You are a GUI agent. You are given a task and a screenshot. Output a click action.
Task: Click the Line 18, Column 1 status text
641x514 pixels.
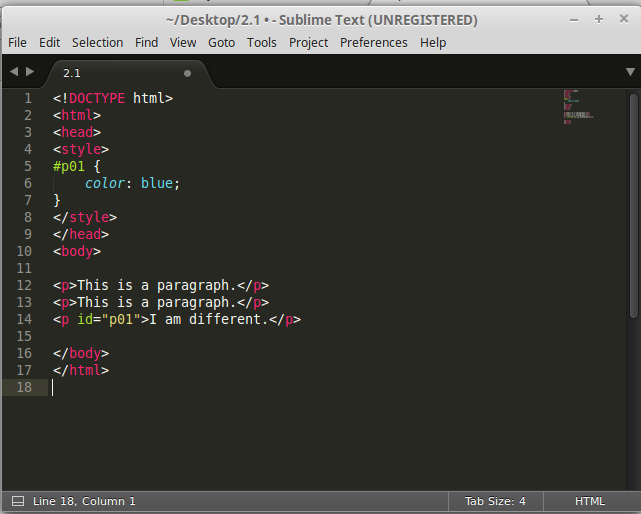pyautogui.click(x=84, y=501)
